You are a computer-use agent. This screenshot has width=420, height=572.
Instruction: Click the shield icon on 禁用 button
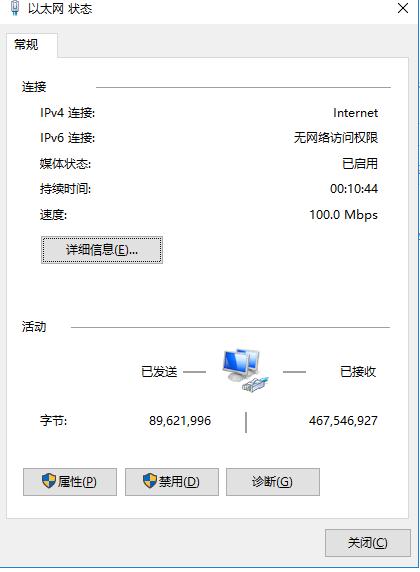(150, 481)
